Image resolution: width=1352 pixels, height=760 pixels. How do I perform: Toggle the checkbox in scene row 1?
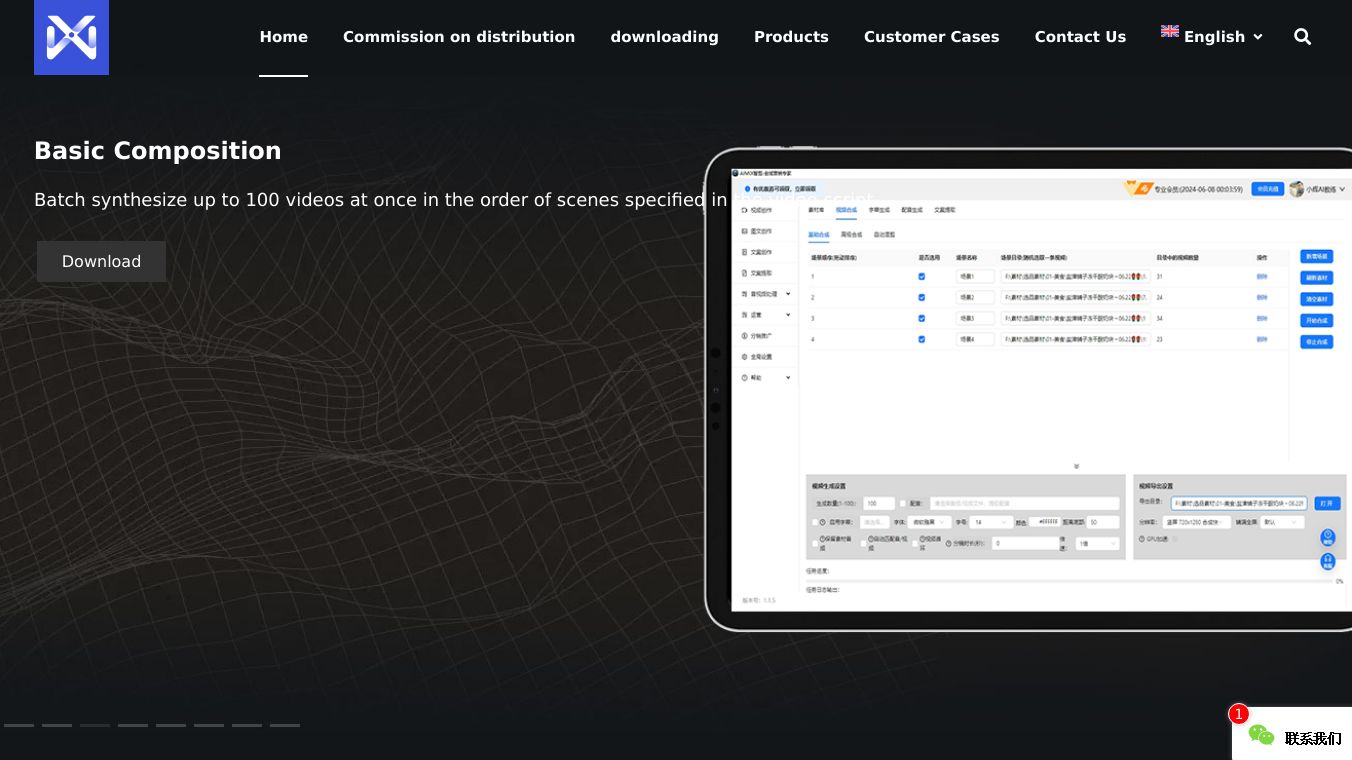(x=921, y=276)
